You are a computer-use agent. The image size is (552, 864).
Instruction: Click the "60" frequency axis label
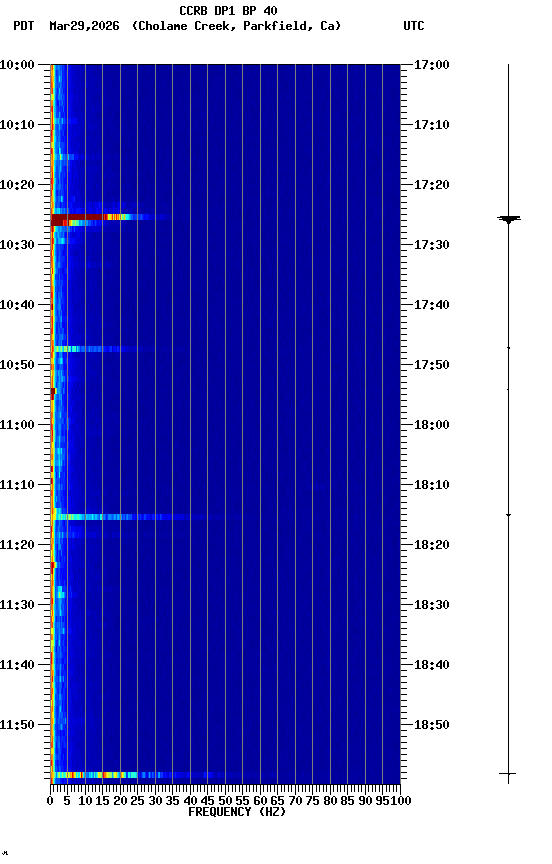pyautogui.click(x=260, y=802)
